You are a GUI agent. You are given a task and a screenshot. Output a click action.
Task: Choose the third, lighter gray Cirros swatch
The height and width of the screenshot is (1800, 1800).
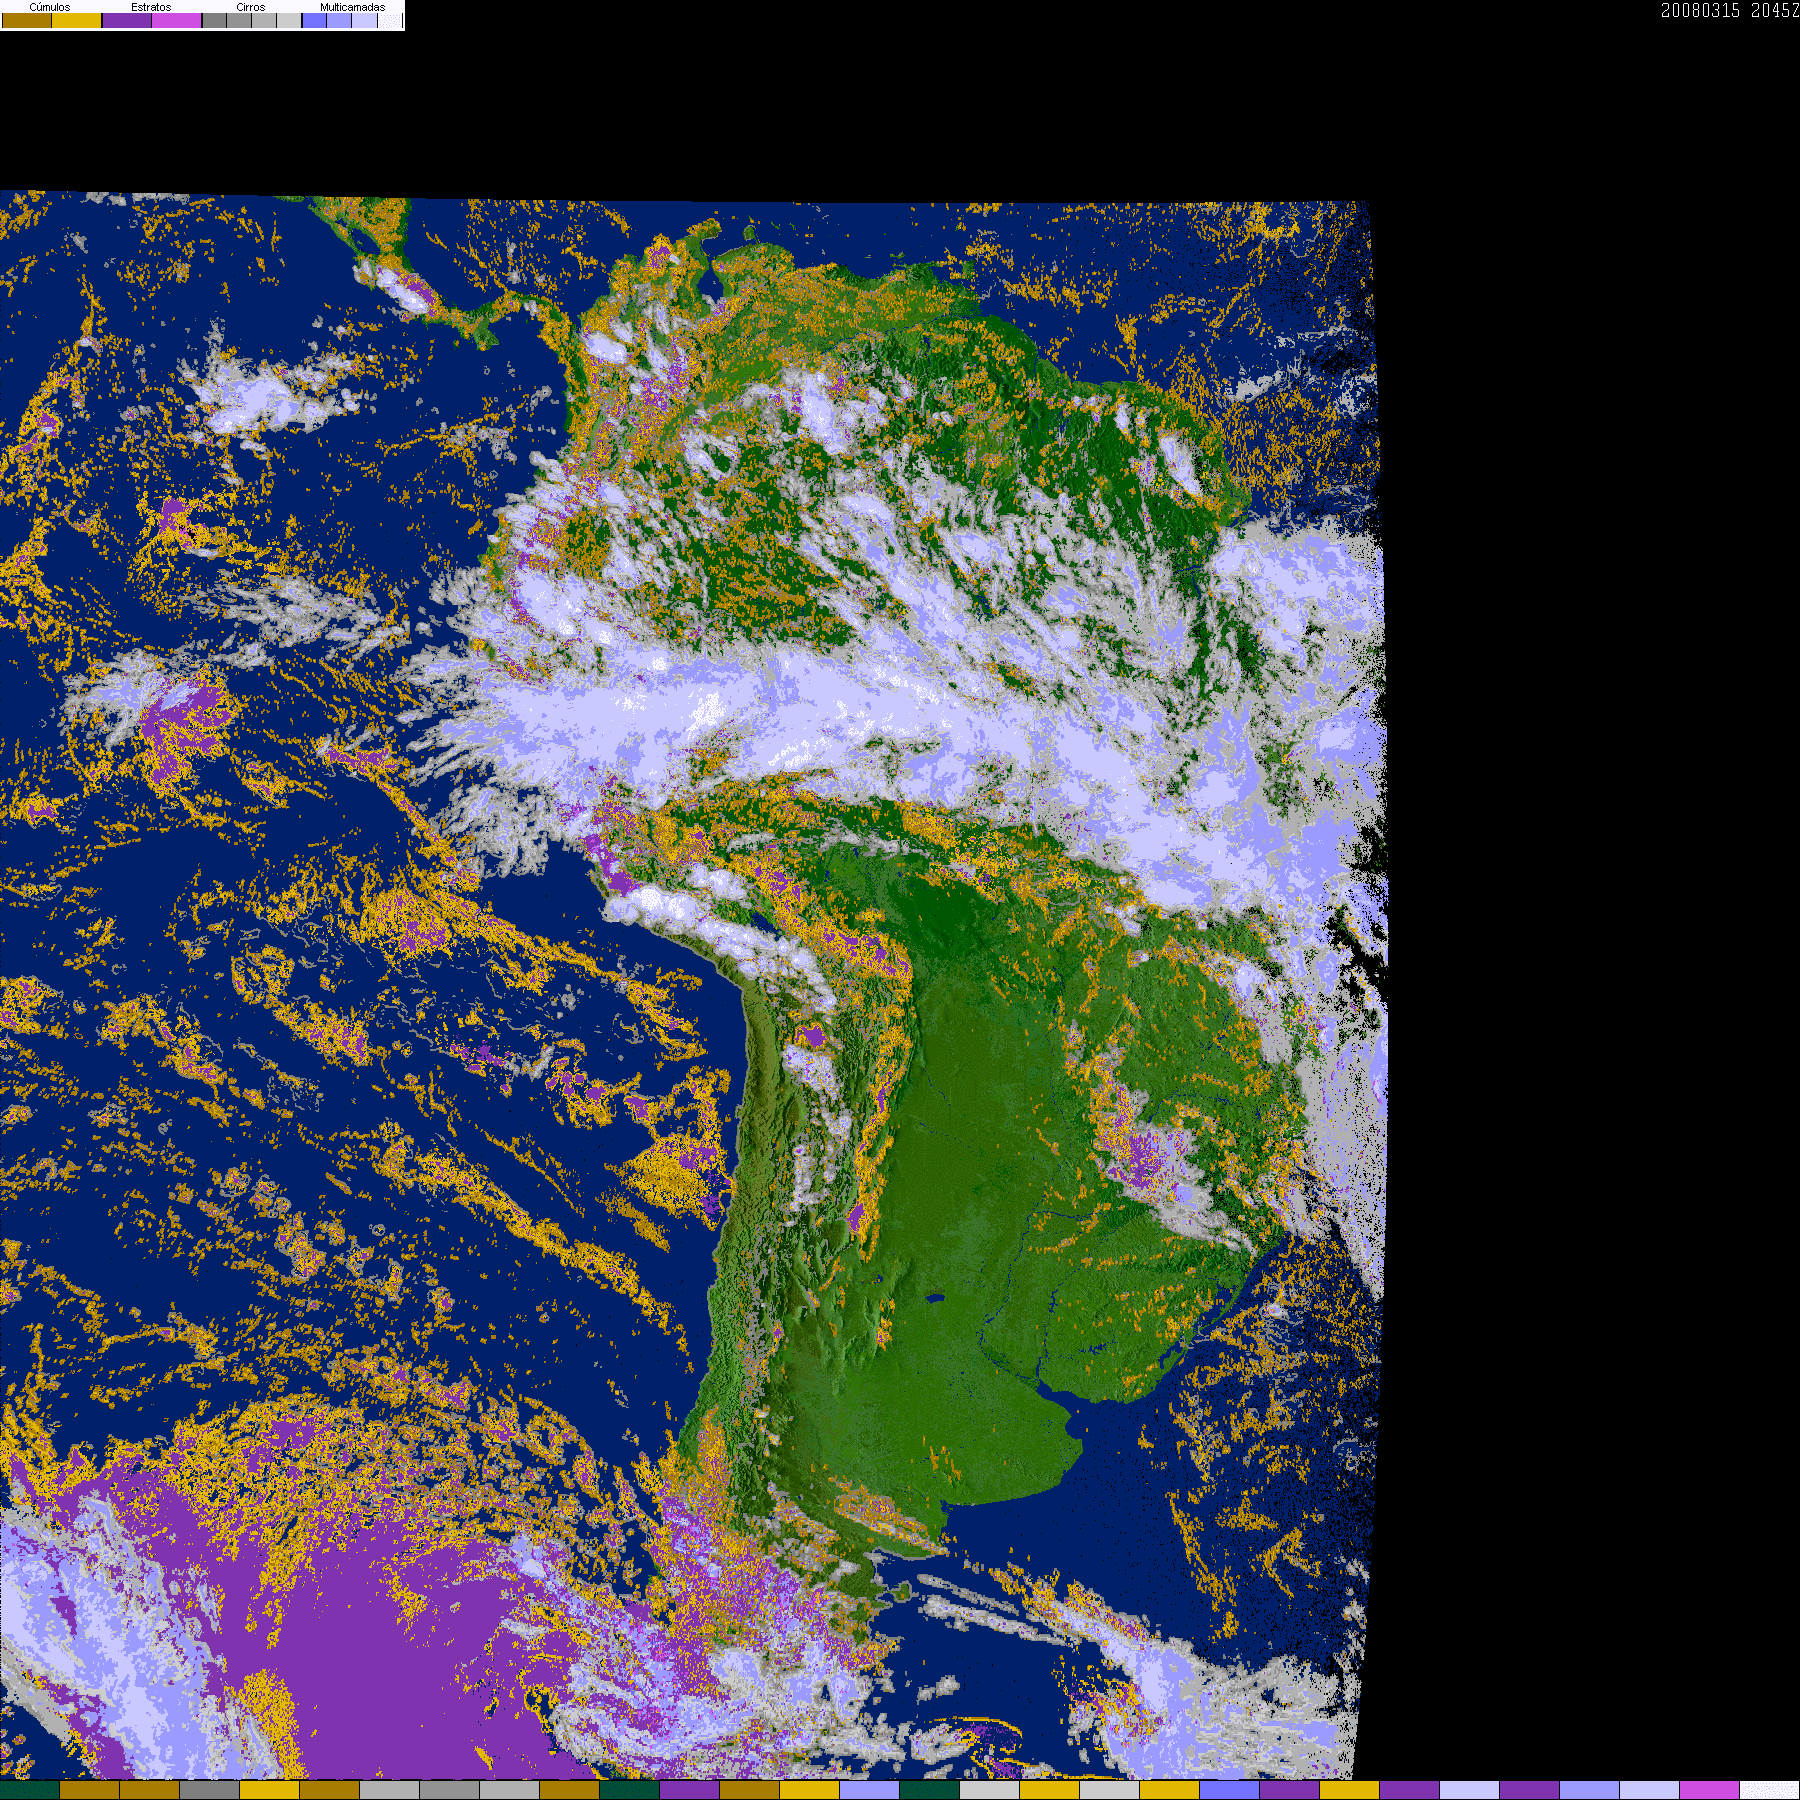pyautogui.click(x=264, y=20)
